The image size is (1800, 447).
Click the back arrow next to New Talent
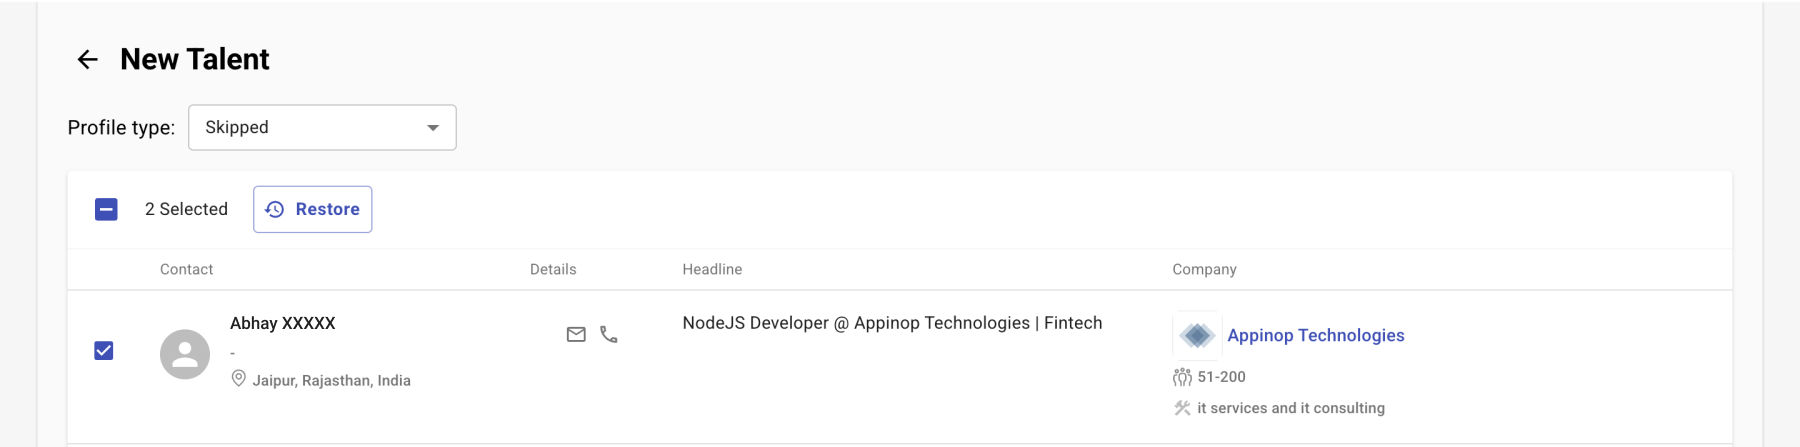pos(88,60)
